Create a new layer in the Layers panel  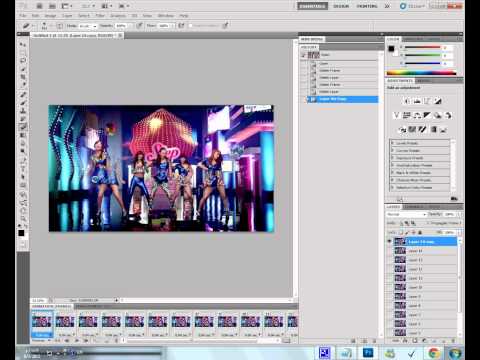point(444,341)
